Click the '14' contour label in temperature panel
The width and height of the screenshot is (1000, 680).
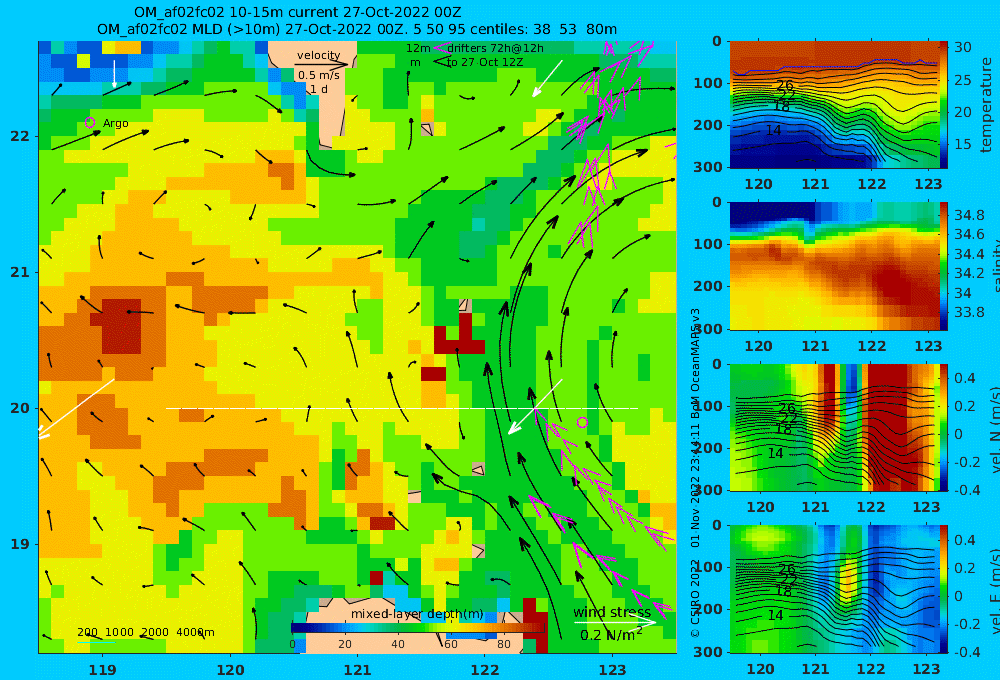point(773,130)
